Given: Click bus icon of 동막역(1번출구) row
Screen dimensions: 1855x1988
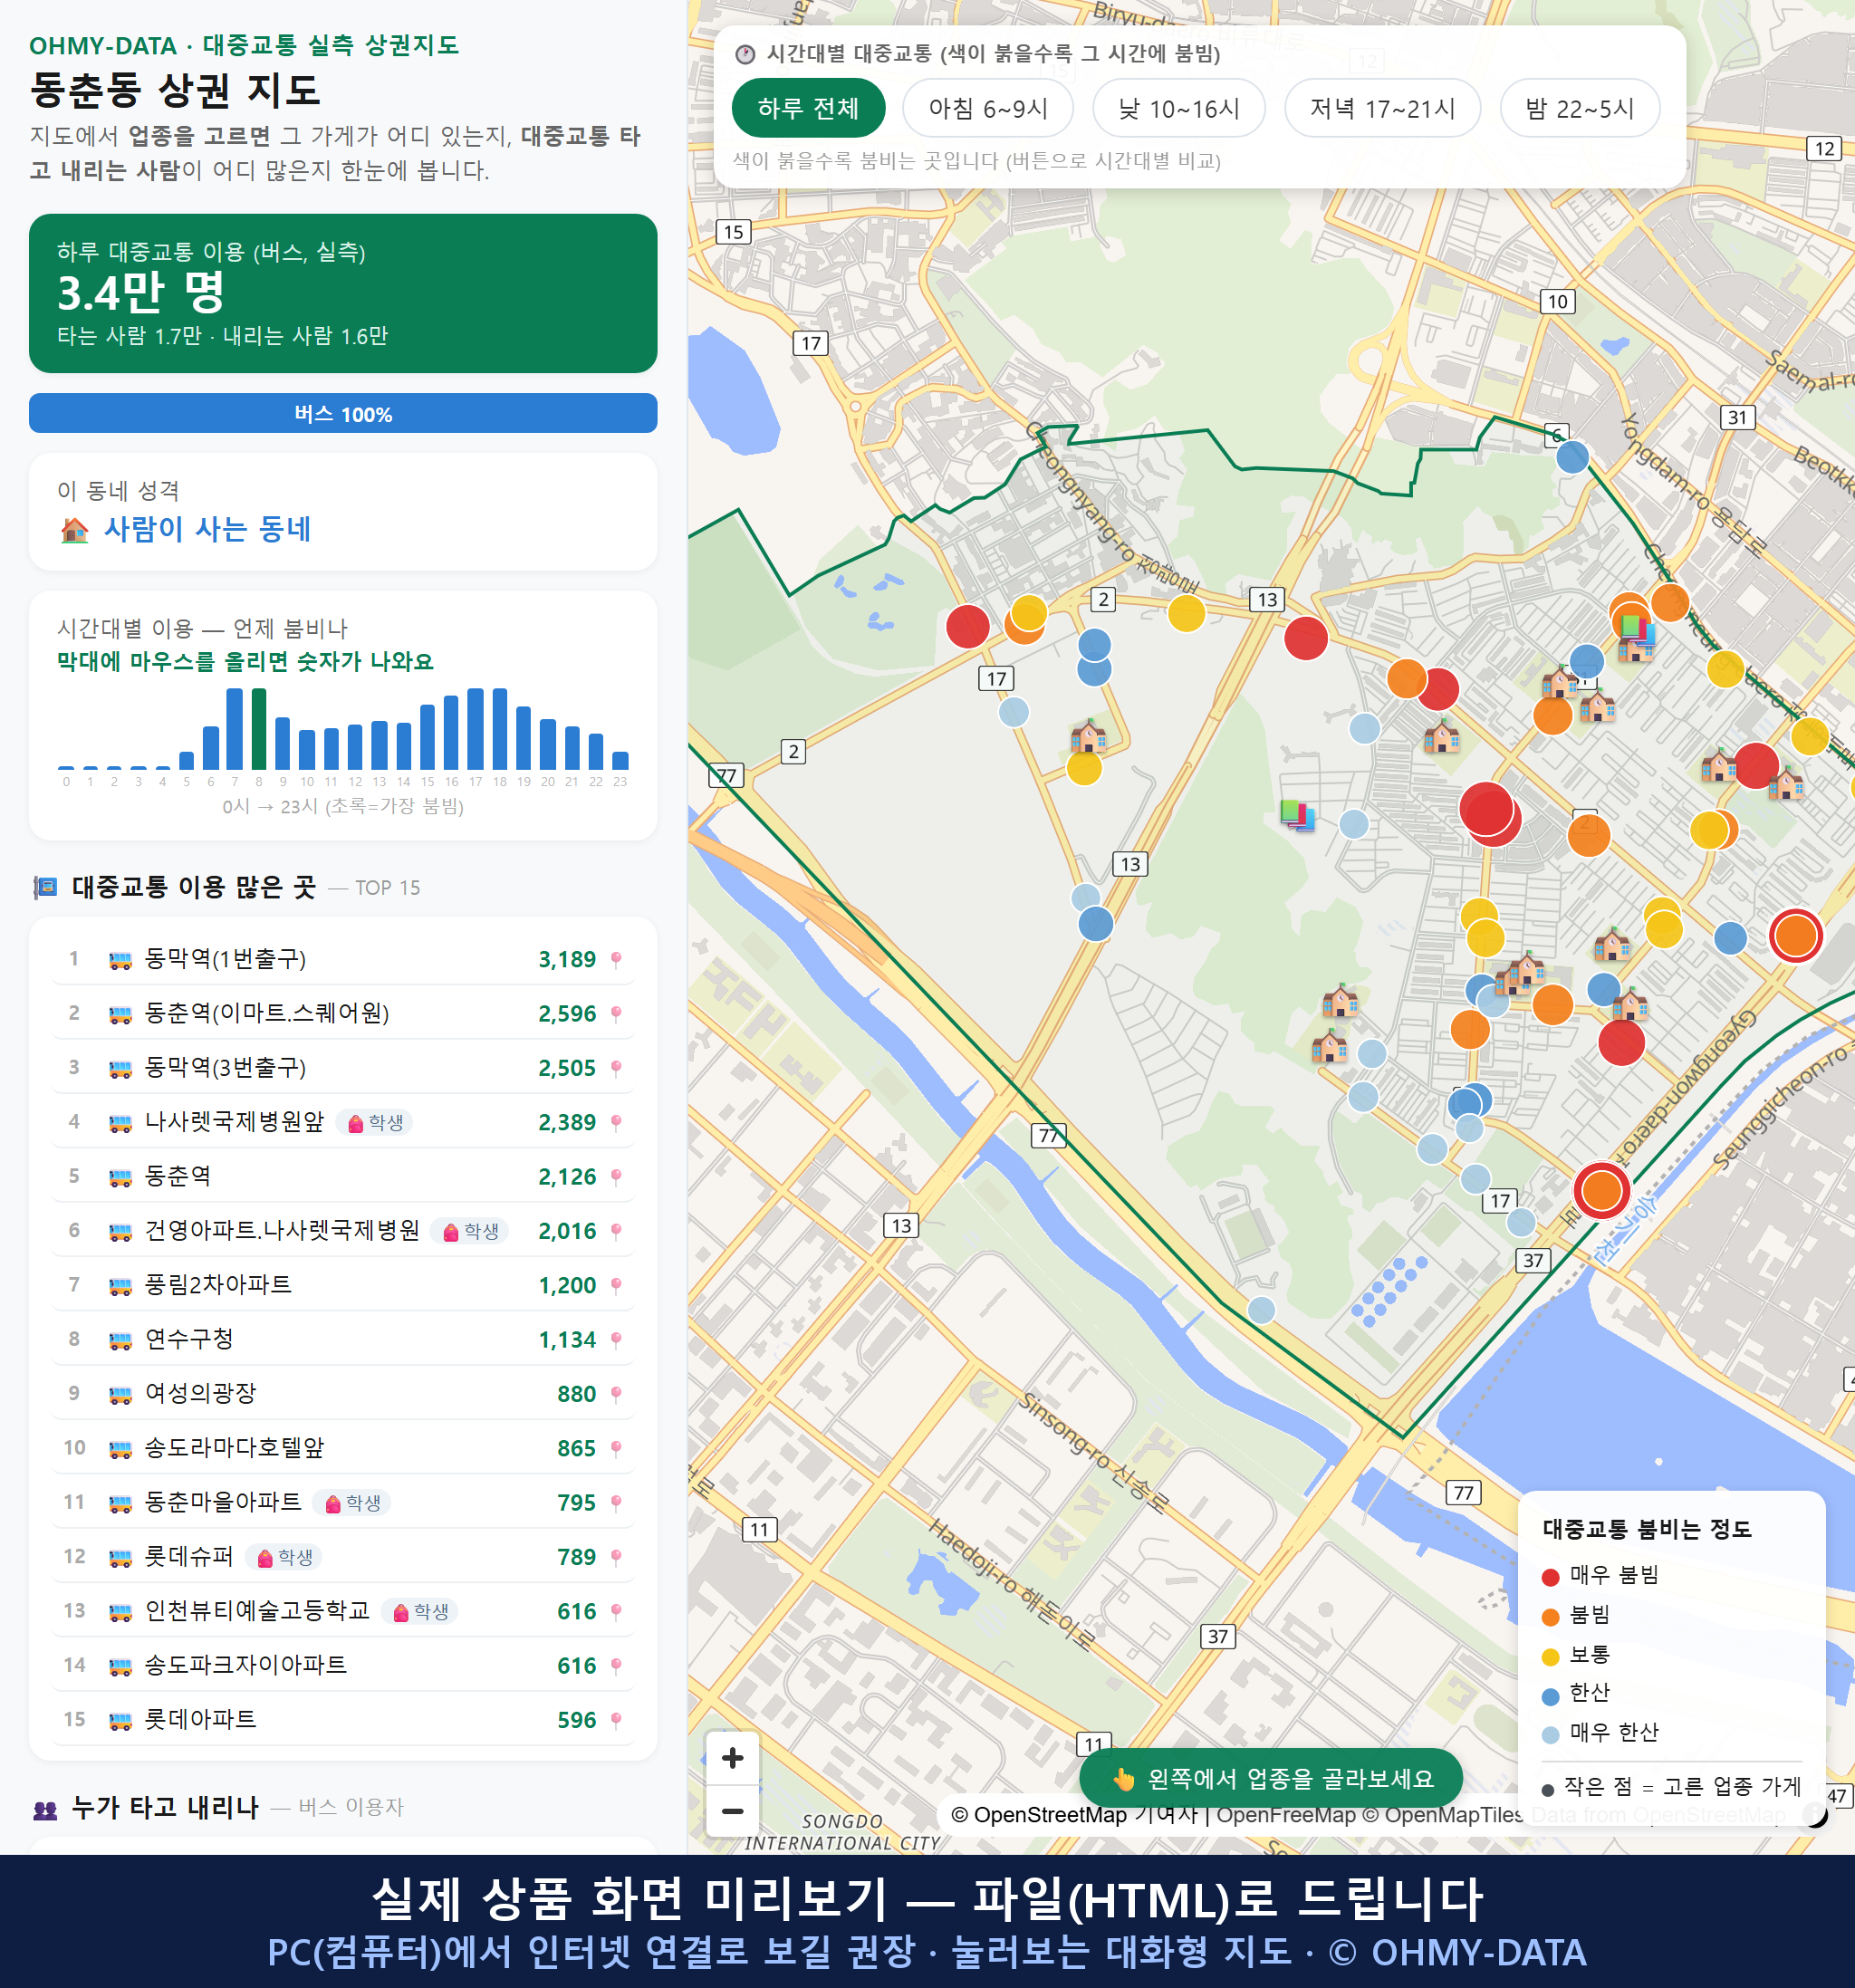Looking at the screenshot, I should tap(120, 960).
